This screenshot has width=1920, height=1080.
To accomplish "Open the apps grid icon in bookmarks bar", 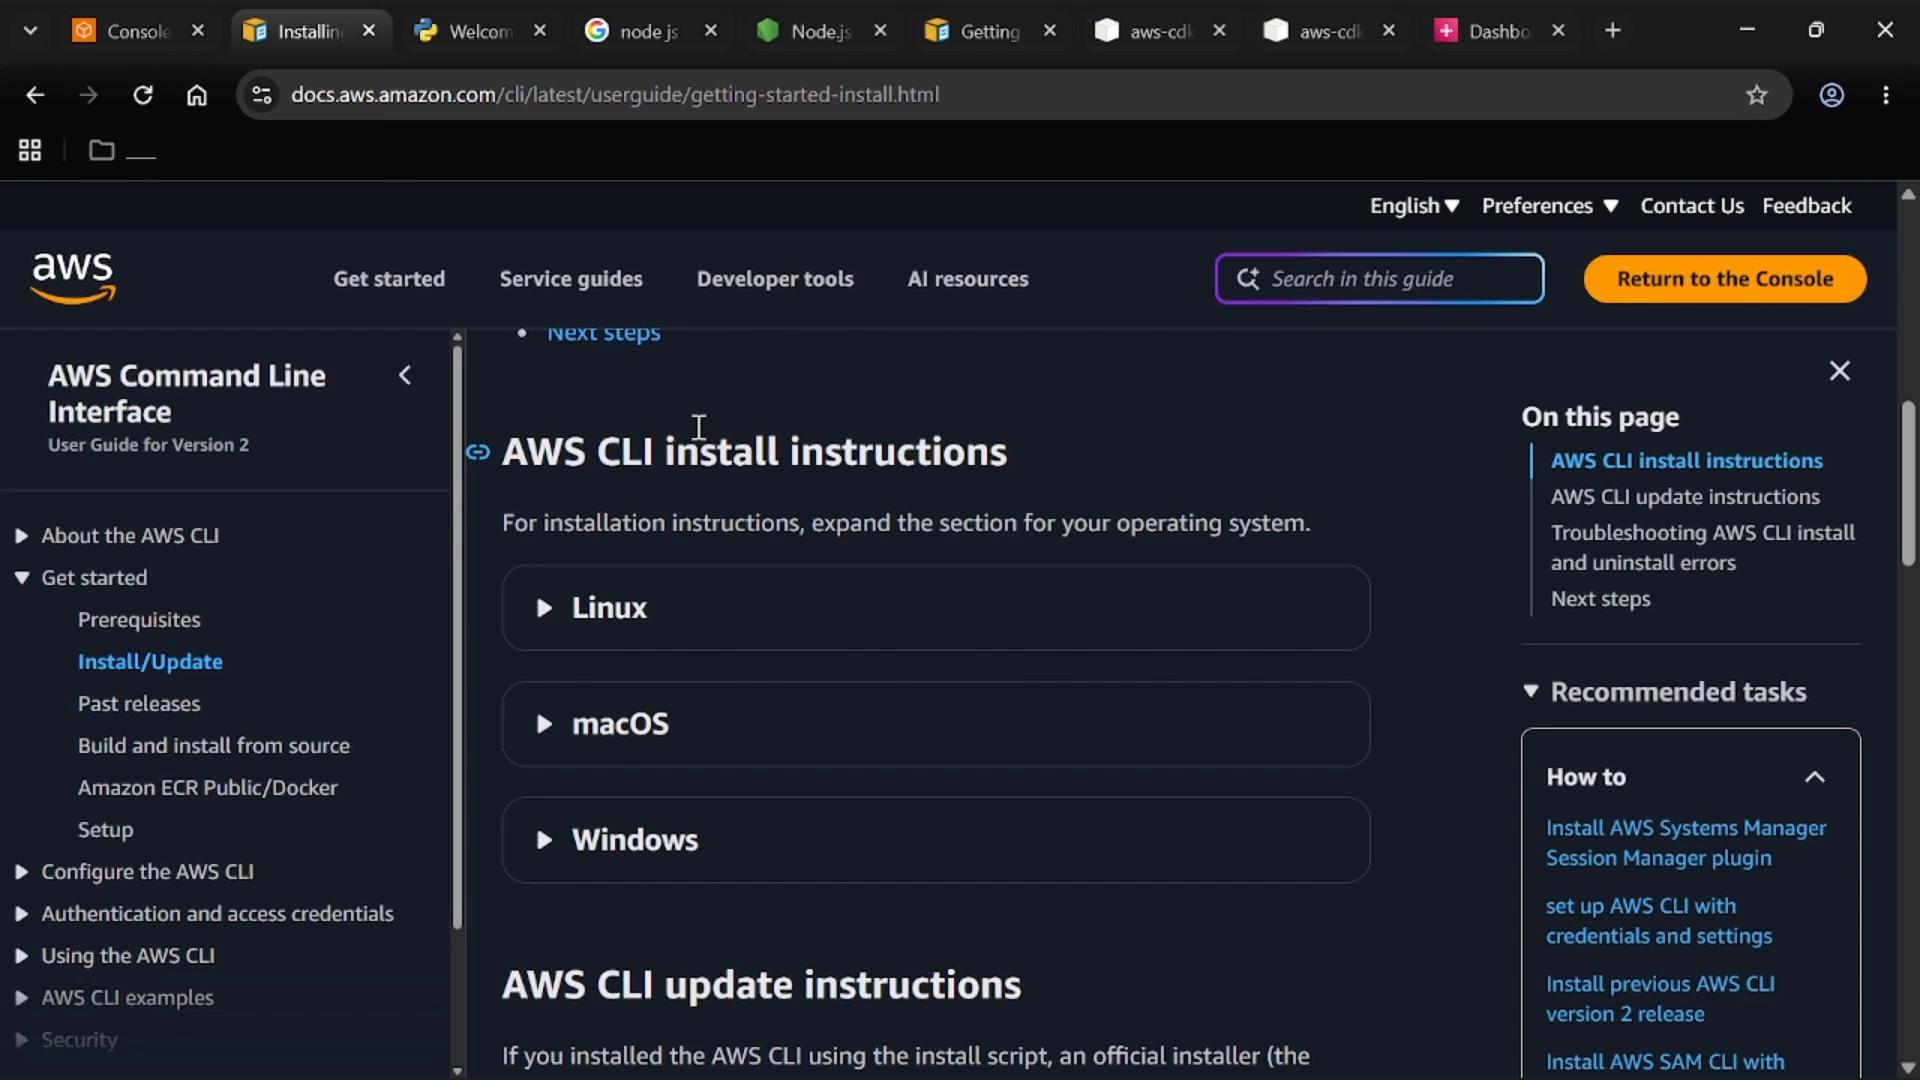I will tap(30, 150).
